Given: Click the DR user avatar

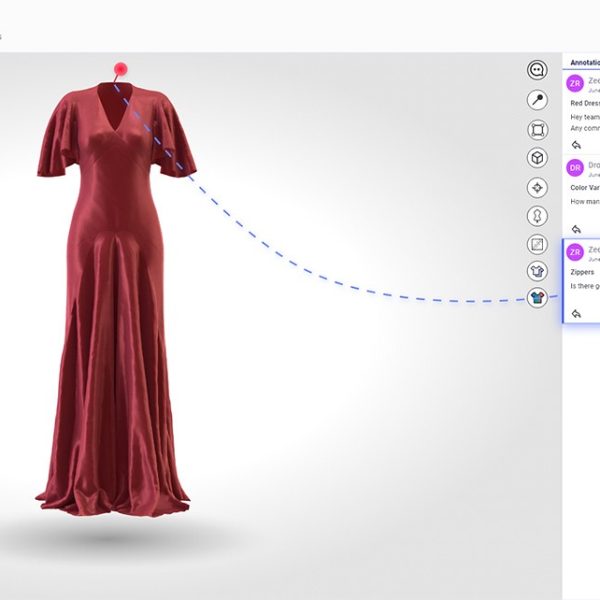Looking at the screenshot, I should 575,167.
